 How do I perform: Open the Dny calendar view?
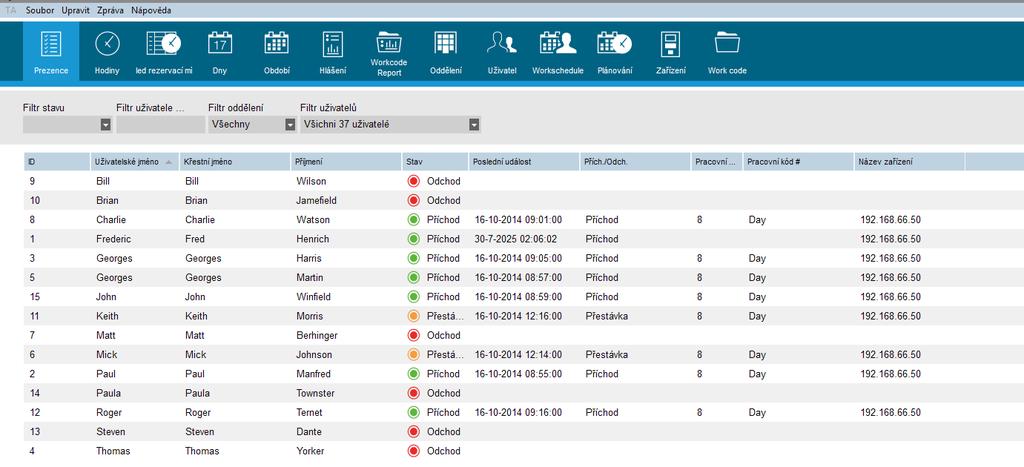220,52
